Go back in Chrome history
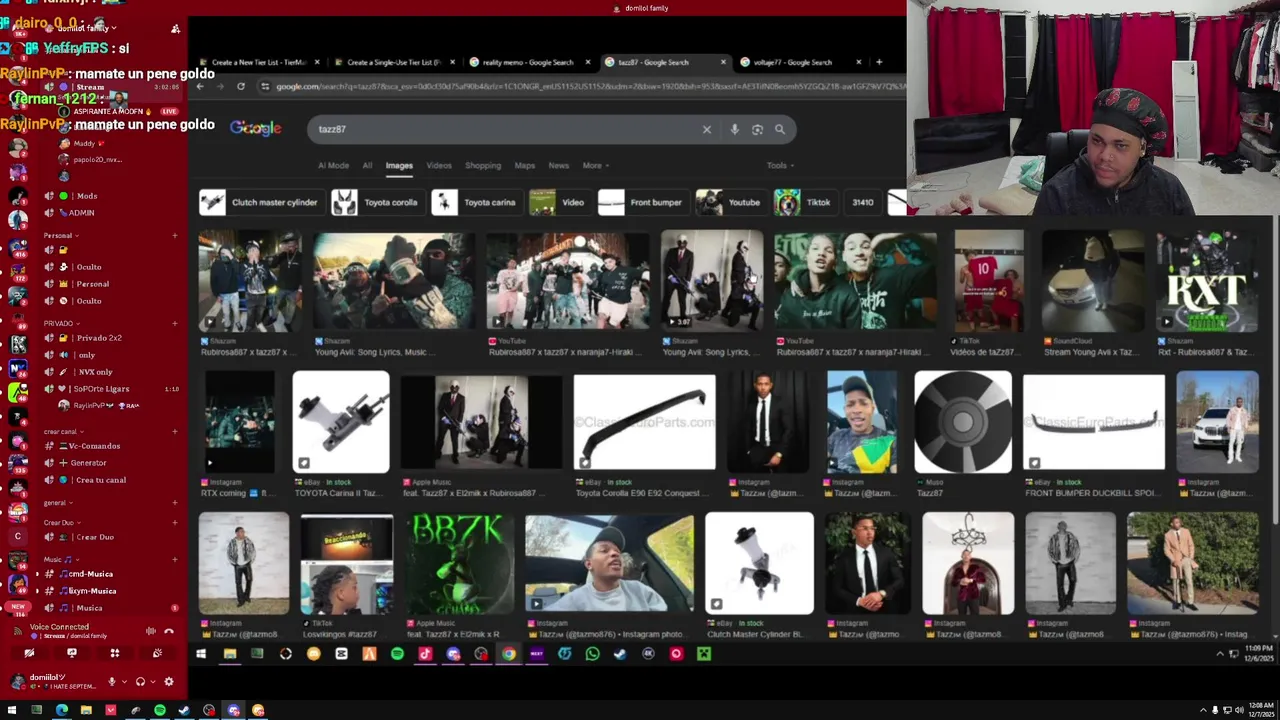 pos(201,87)
